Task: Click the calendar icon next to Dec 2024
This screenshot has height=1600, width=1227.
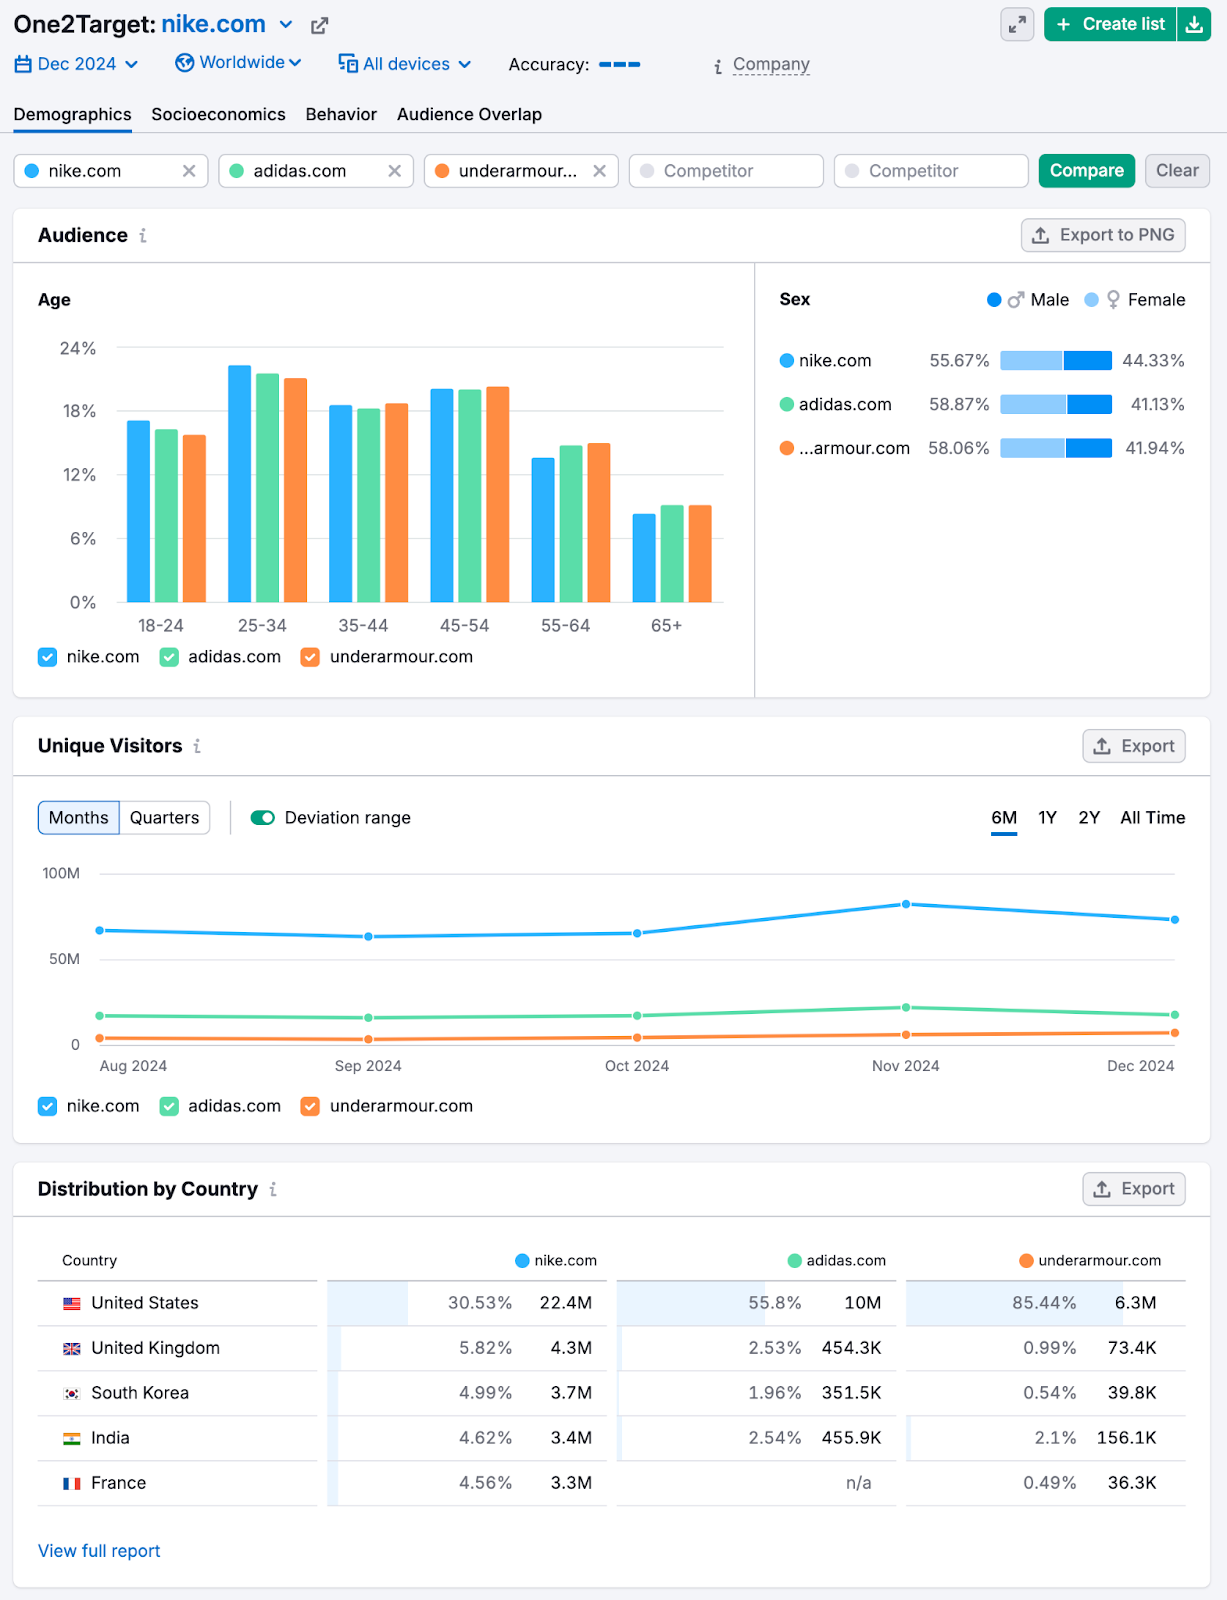Action: click(23, 64)
